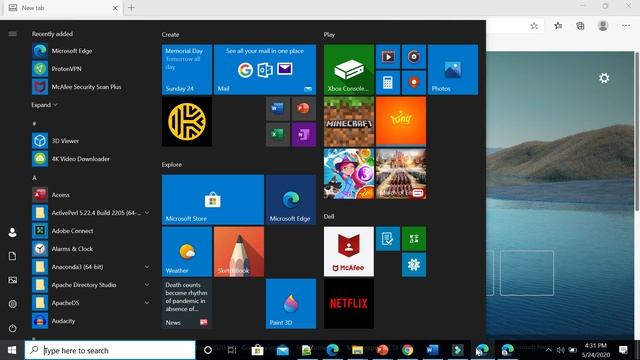Open the Paint 3D tile
The image size is (640, 360).
pos(291,303)
